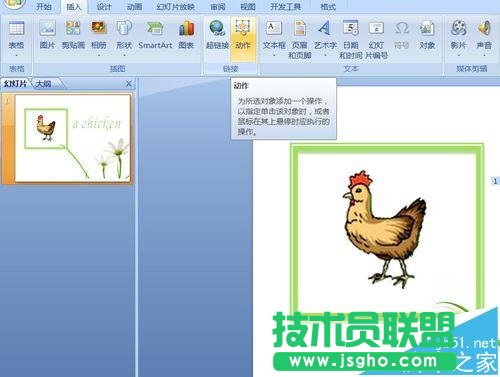Insert a sound (声音)
The image size is (500, 377).
point(484,38)
